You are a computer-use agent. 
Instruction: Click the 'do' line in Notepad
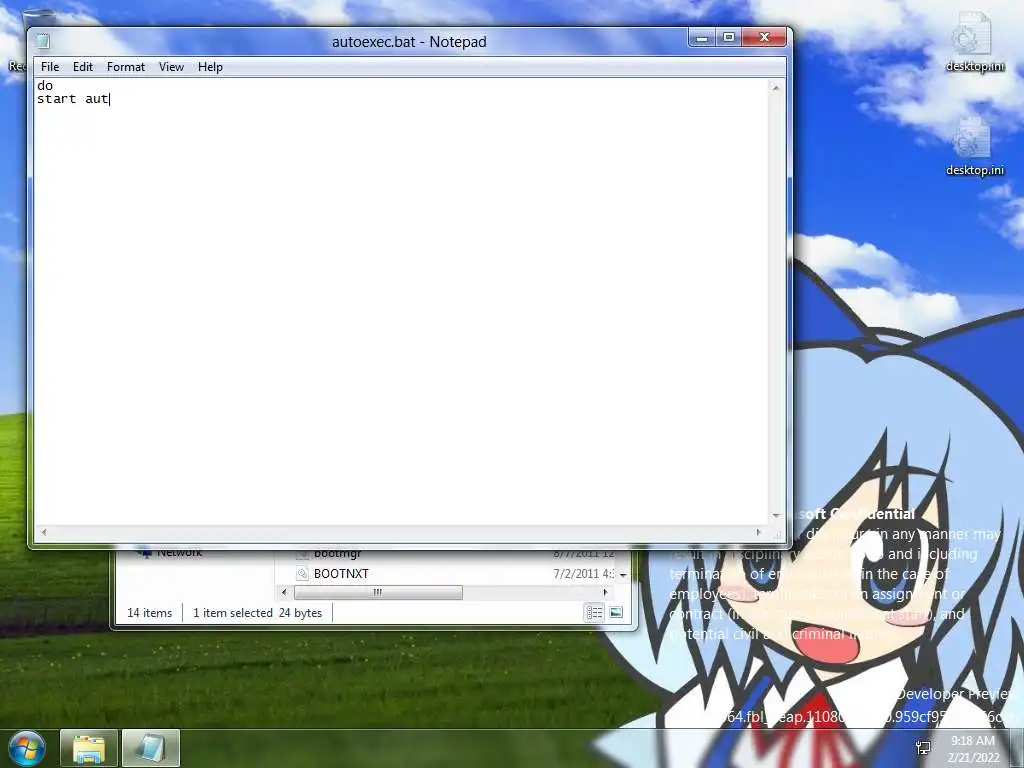(x=45, y=86)
